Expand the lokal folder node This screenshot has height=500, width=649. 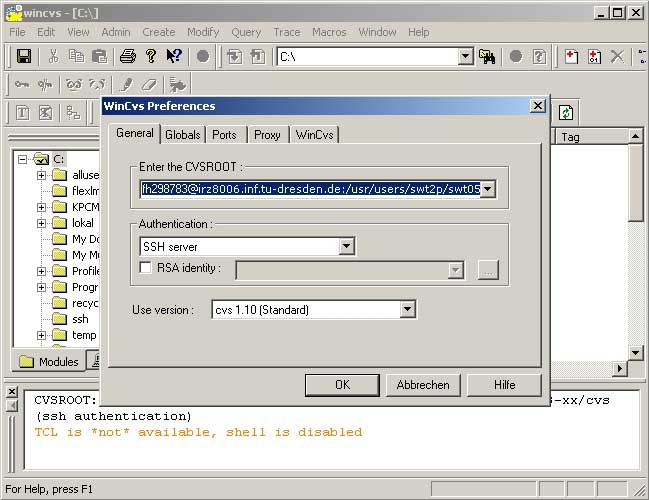pos(41,223)
